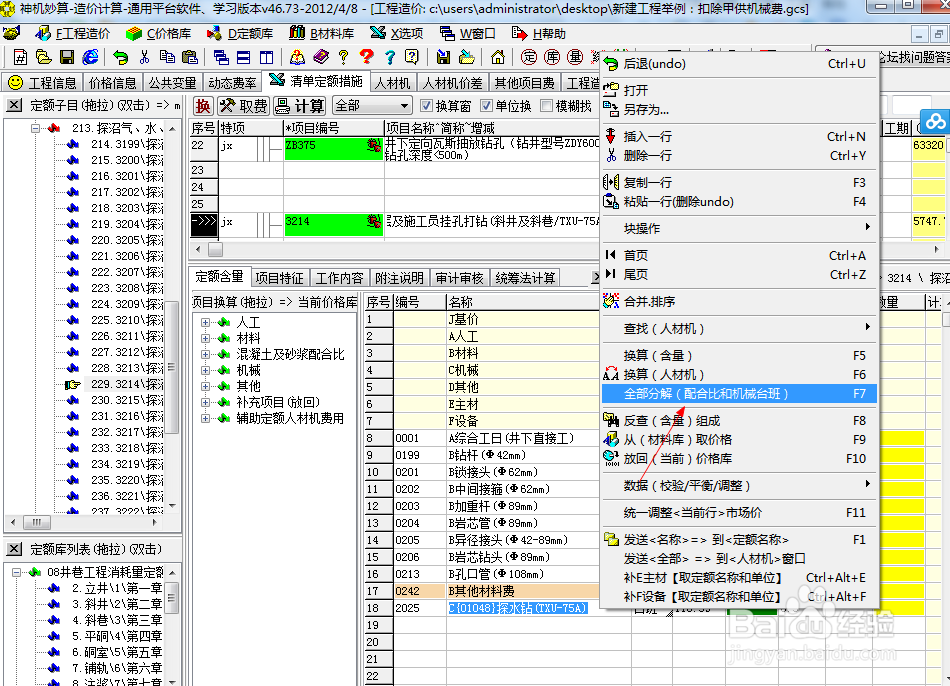Choose 插入一行 in the context menu
950x686 pixels.
739,136
